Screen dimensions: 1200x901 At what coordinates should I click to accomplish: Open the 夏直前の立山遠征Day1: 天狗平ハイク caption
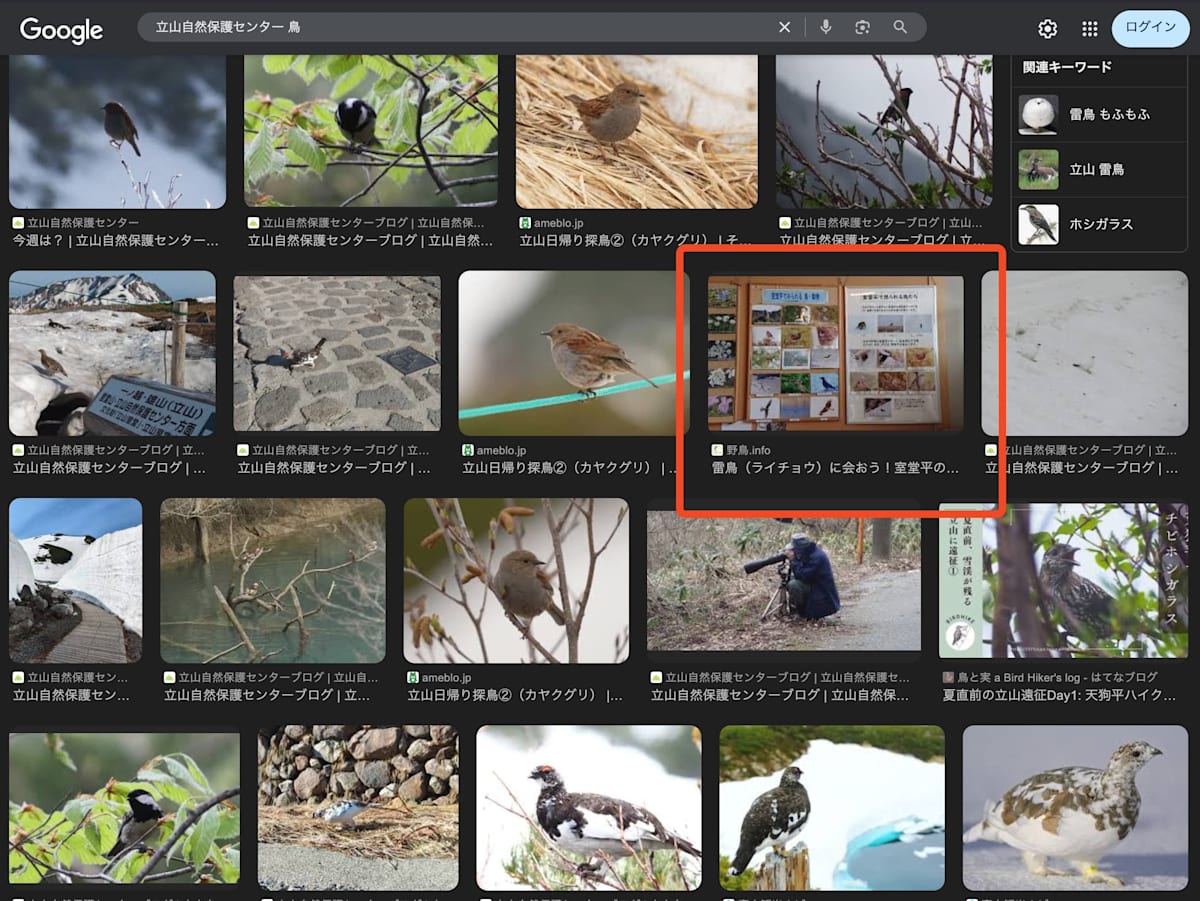(x=1060, y=694)
